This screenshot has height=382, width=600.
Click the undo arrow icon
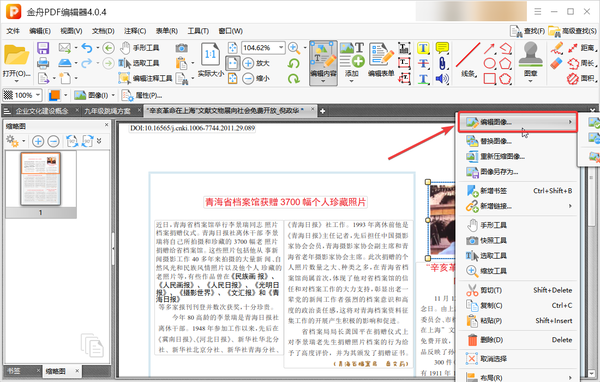pos(87,48)
